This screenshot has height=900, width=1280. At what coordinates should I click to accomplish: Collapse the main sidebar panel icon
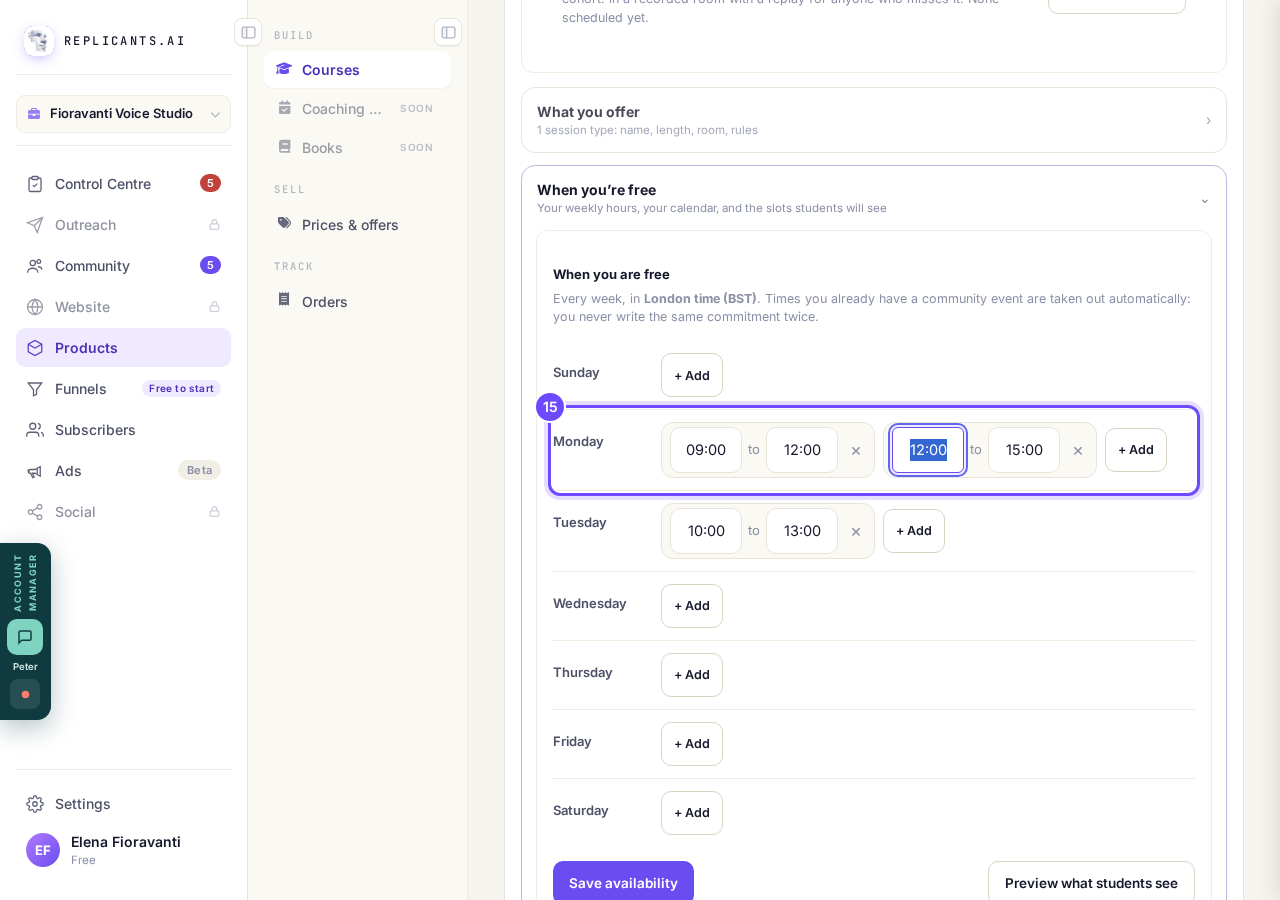[x=248, y=32]
